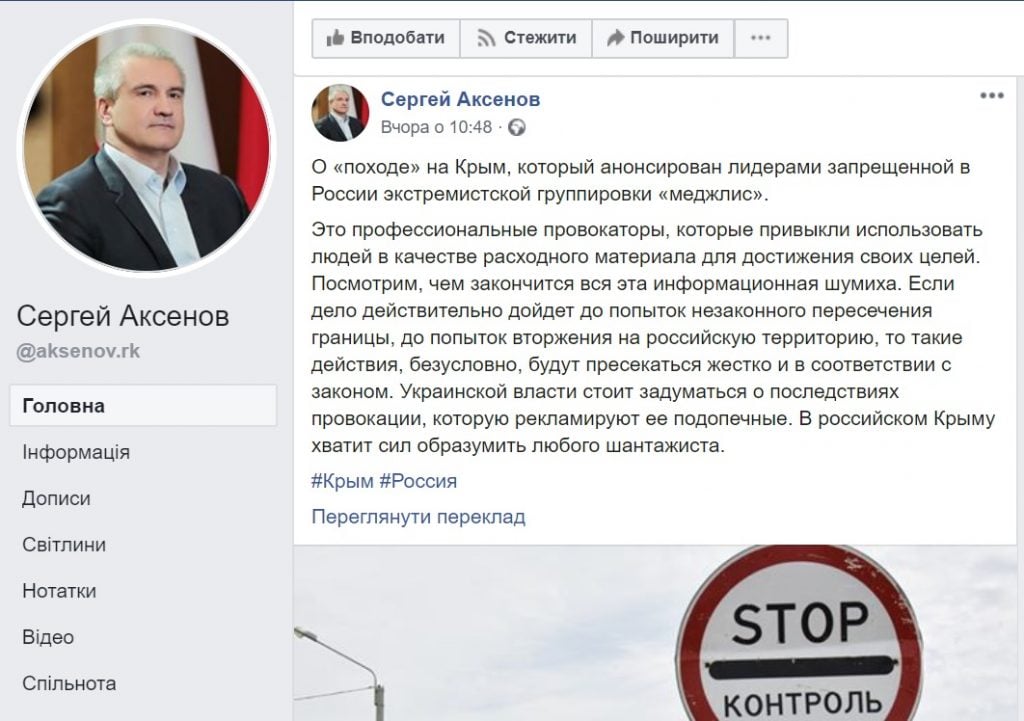Open the post options three-dot menu

pos(991,96)
